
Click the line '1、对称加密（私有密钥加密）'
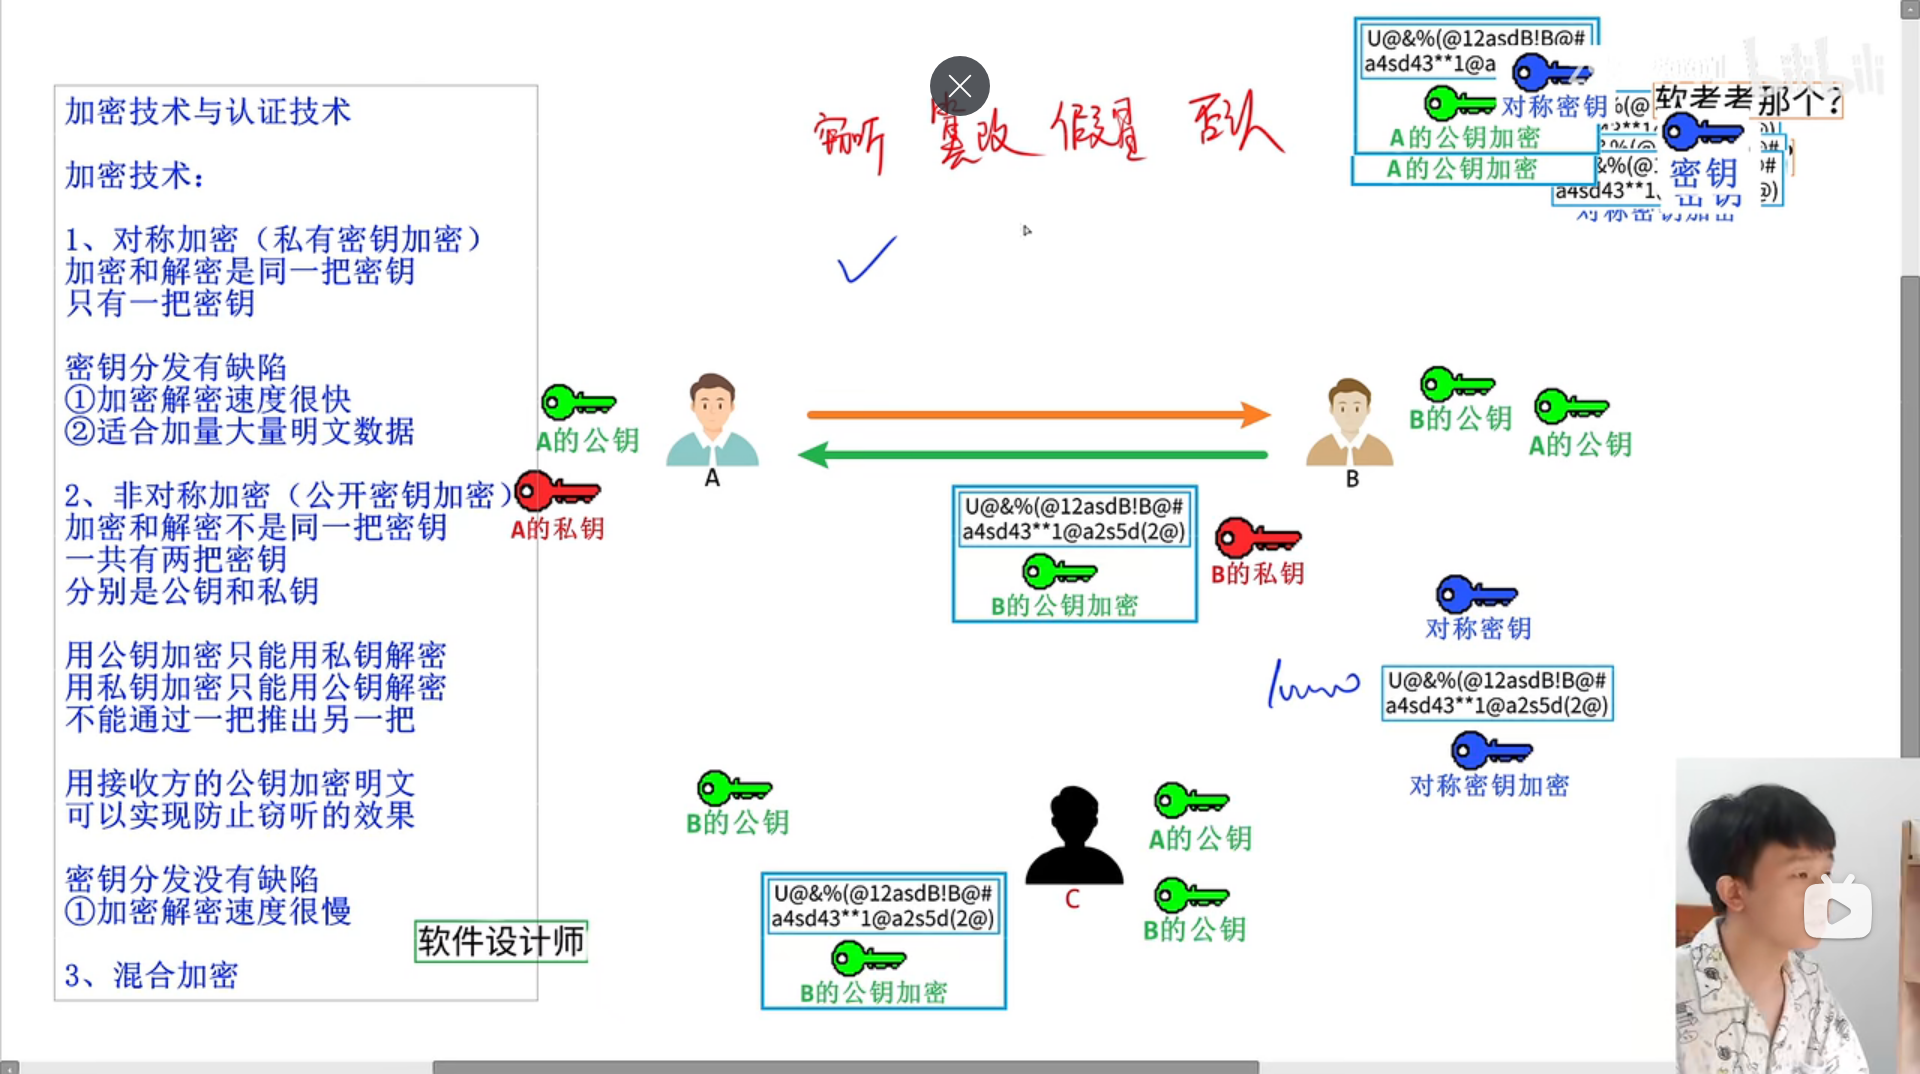(274, 239)
